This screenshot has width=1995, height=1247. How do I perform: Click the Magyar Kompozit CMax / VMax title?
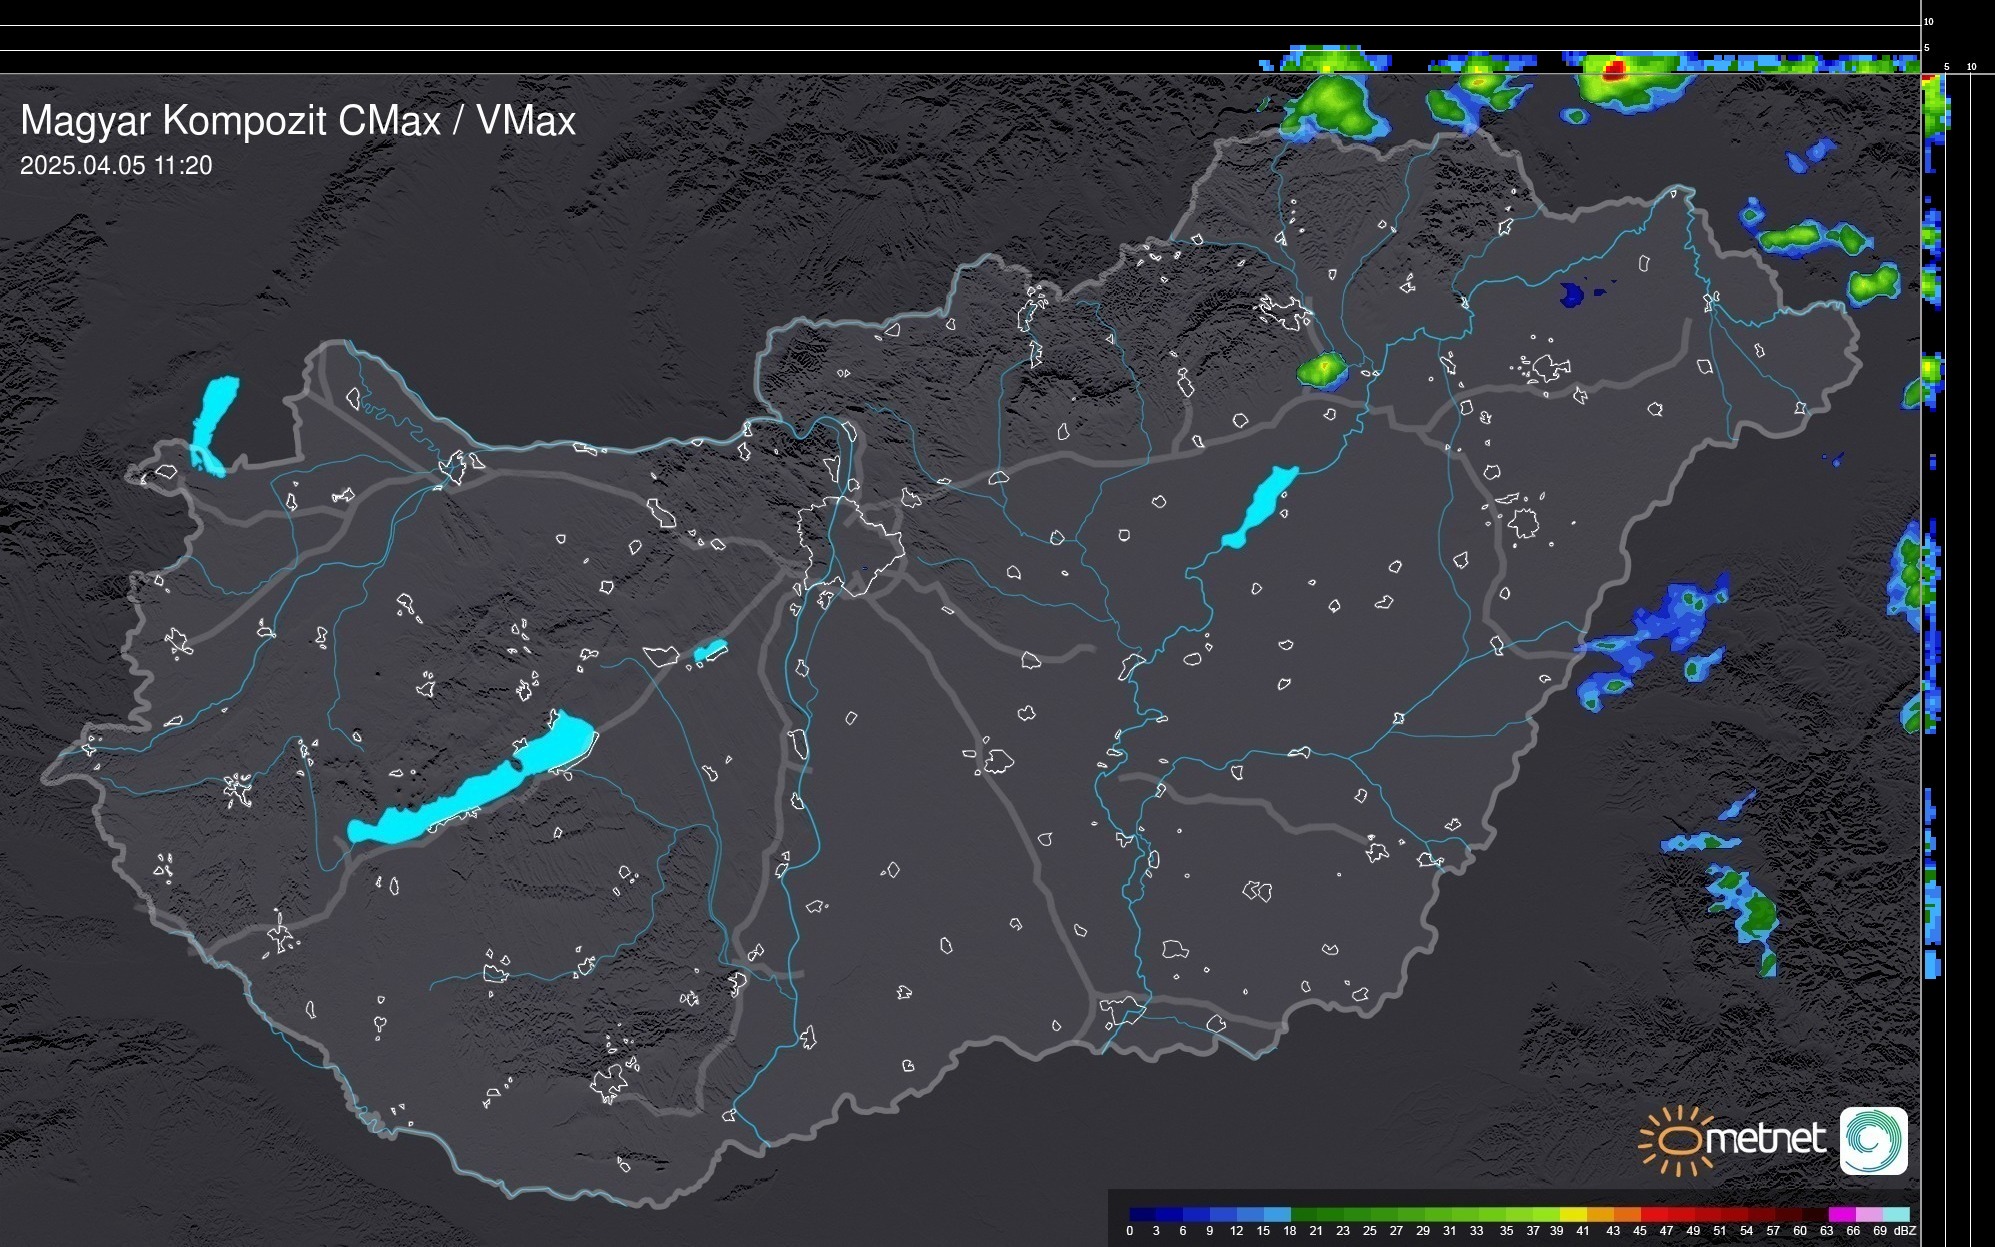[x=298, y=121]
